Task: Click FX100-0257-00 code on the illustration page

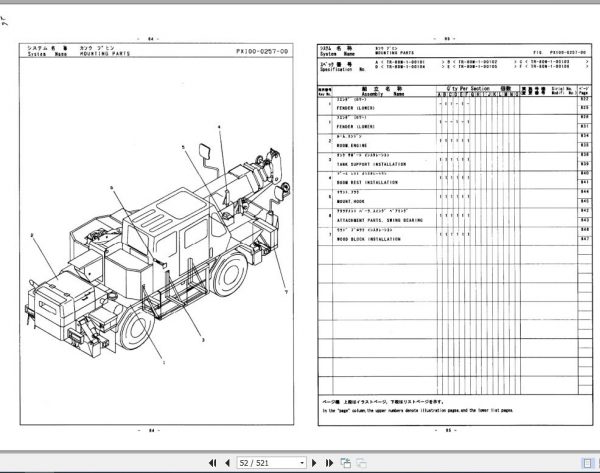Action: point(262,51)
